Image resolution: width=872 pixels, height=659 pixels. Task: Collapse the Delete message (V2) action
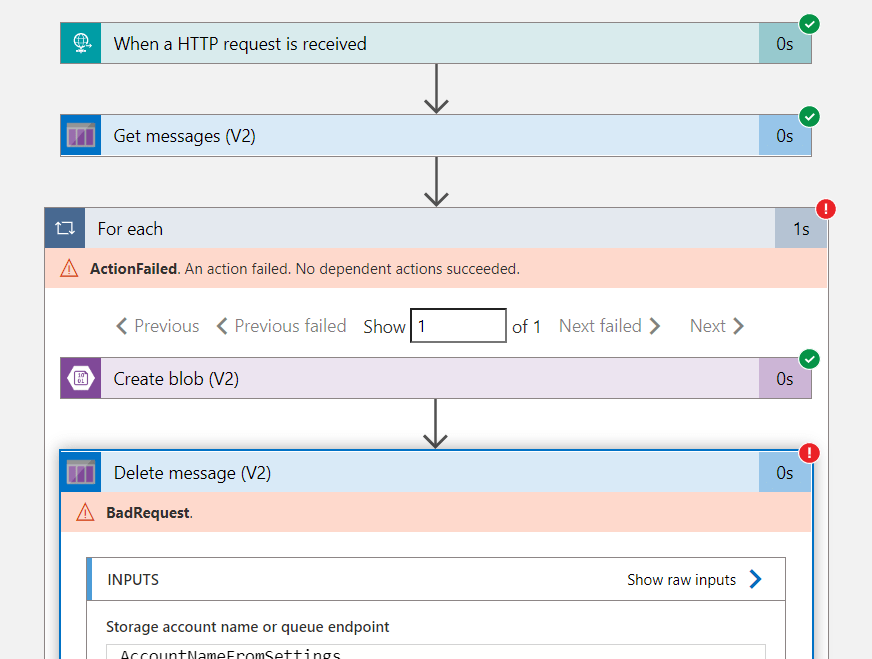430,472
